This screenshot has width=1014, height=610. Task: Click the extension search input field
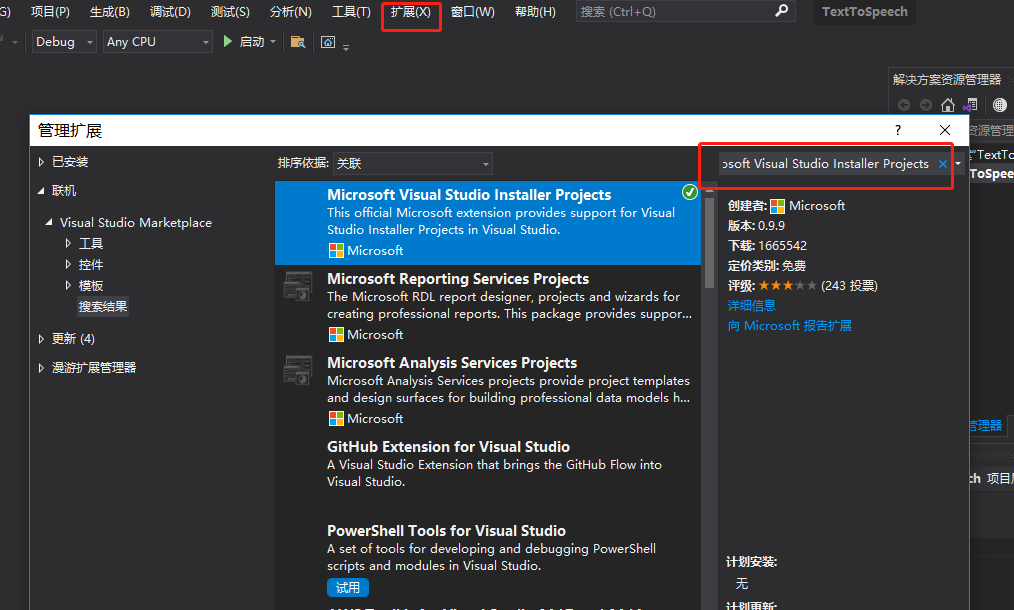pyautogui.click(x=827, y=164)
